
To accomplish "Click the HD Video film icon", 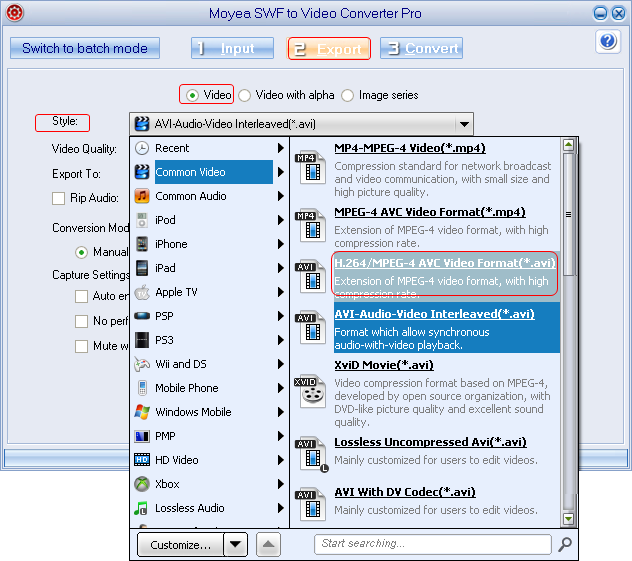I will [142, 460].
